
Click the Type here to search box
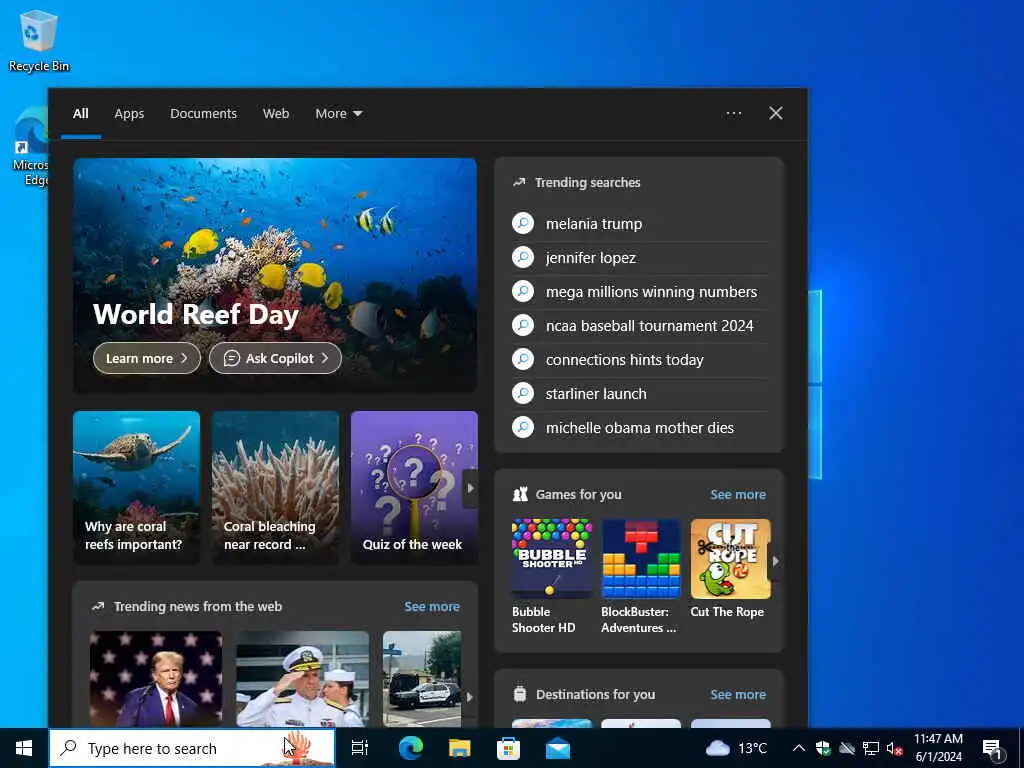tap(192, 748)
